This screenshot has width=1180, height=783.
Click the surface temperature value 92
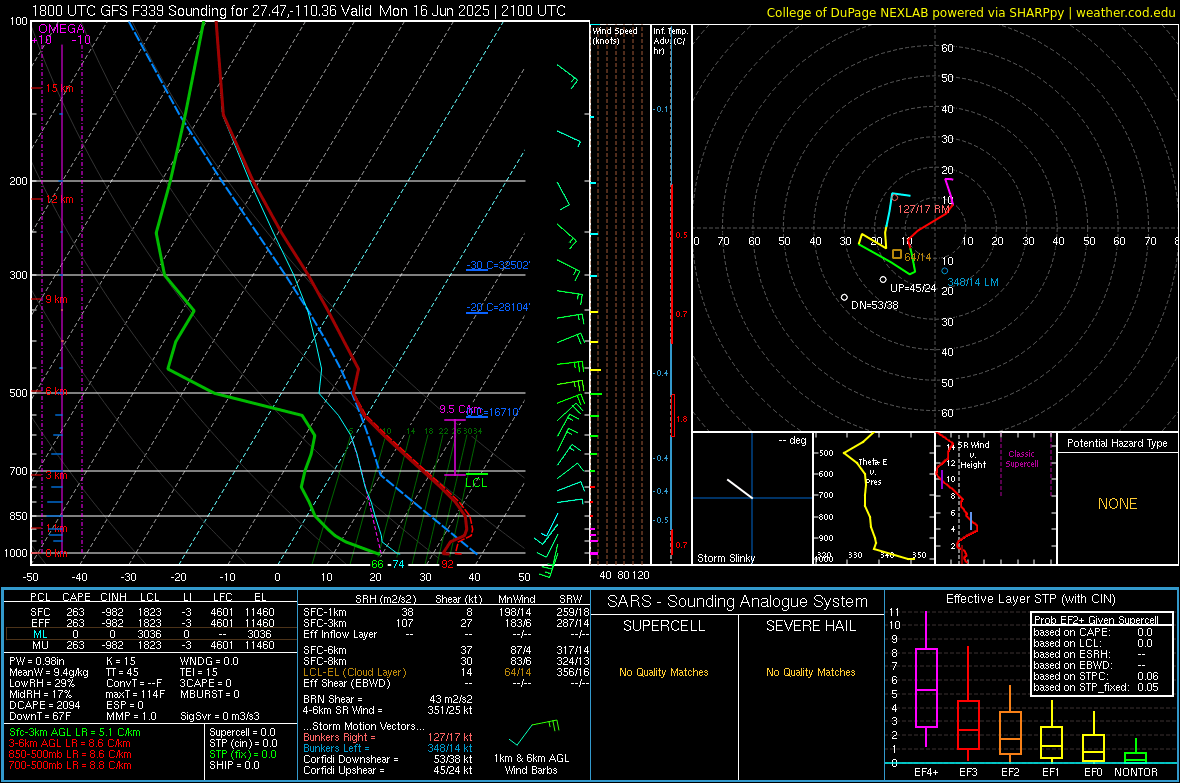pos(448,564)
